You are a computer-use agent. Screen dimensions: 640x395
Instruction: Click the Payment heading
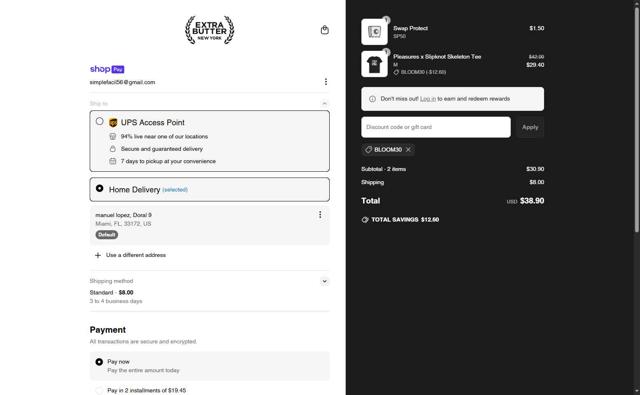[x=108, y=330]
